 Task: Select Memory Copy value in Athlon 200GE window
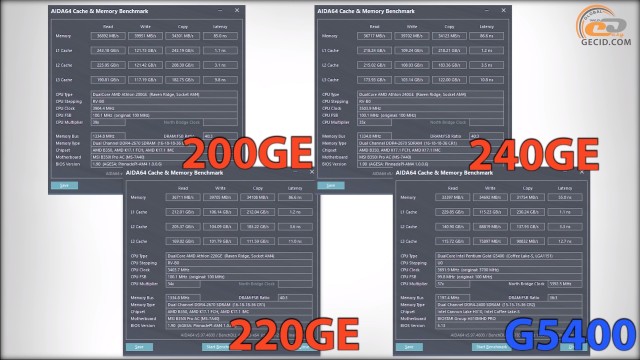click(x=182, y=36)
